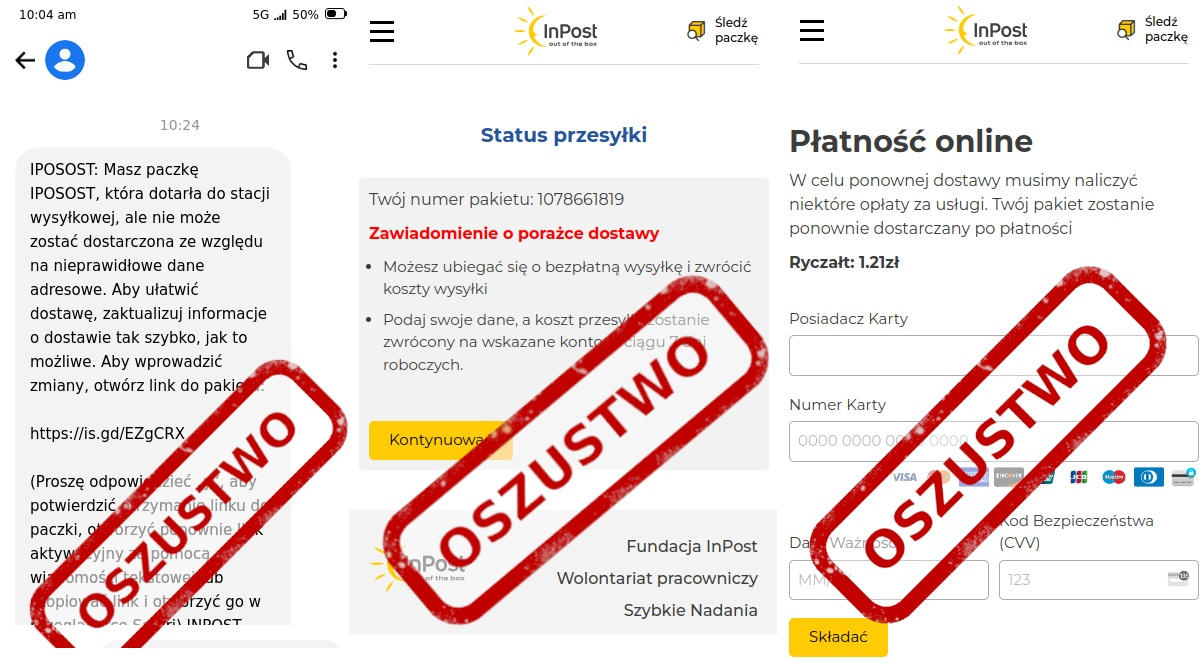Screen dimensions: 1204x662
Task: Open the Szybkie Nadania link
Action: (x=690, y=610)
